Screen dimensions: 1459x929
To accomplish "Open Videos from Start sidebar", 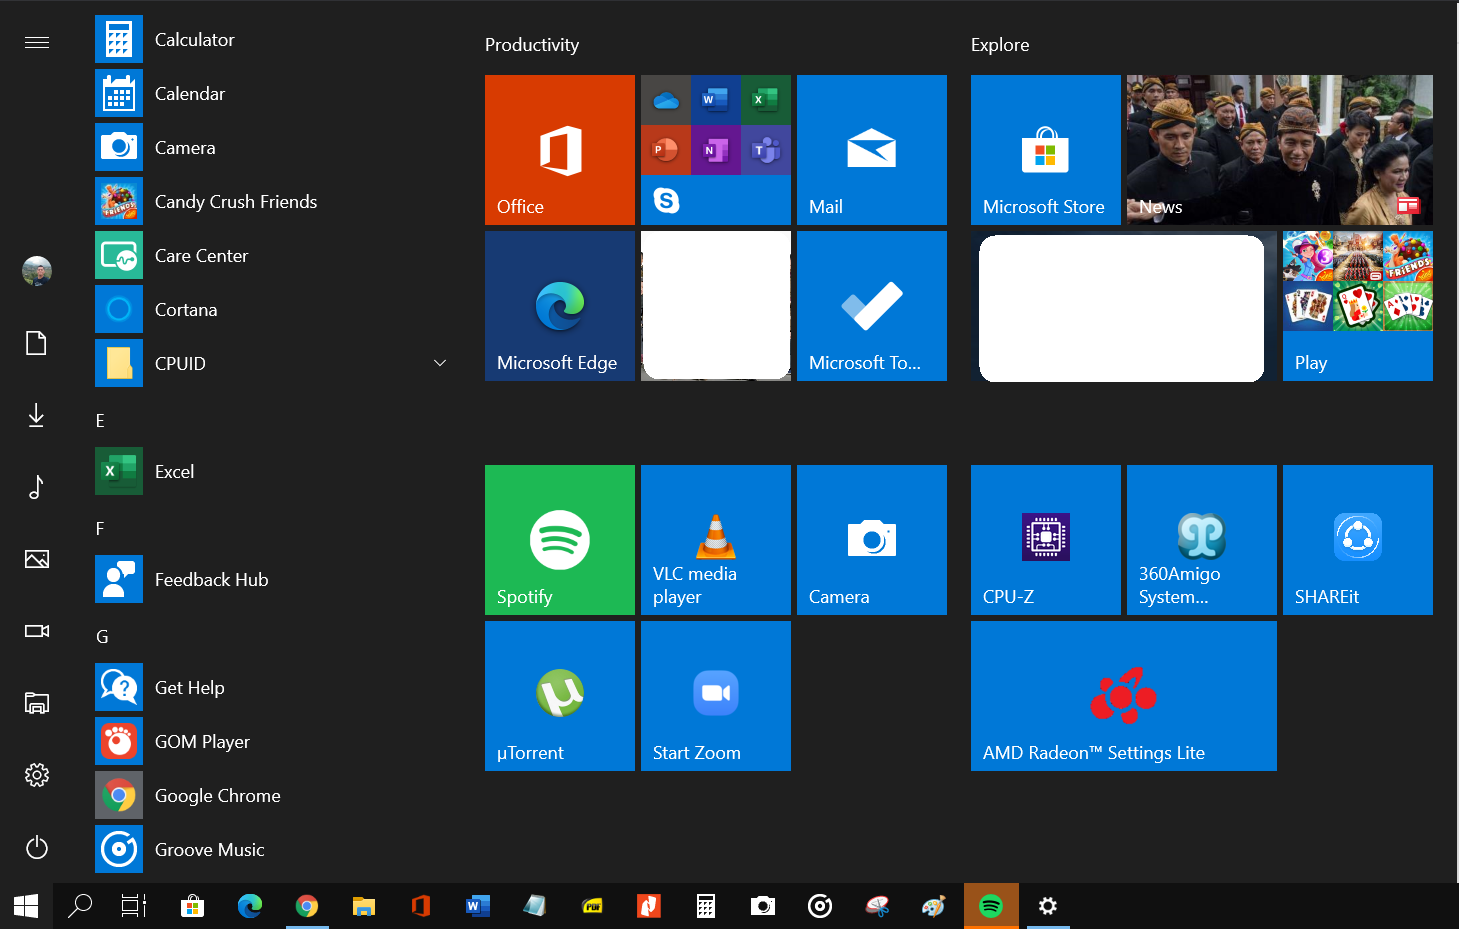I will pyautogui.click(x=37, y=631).
